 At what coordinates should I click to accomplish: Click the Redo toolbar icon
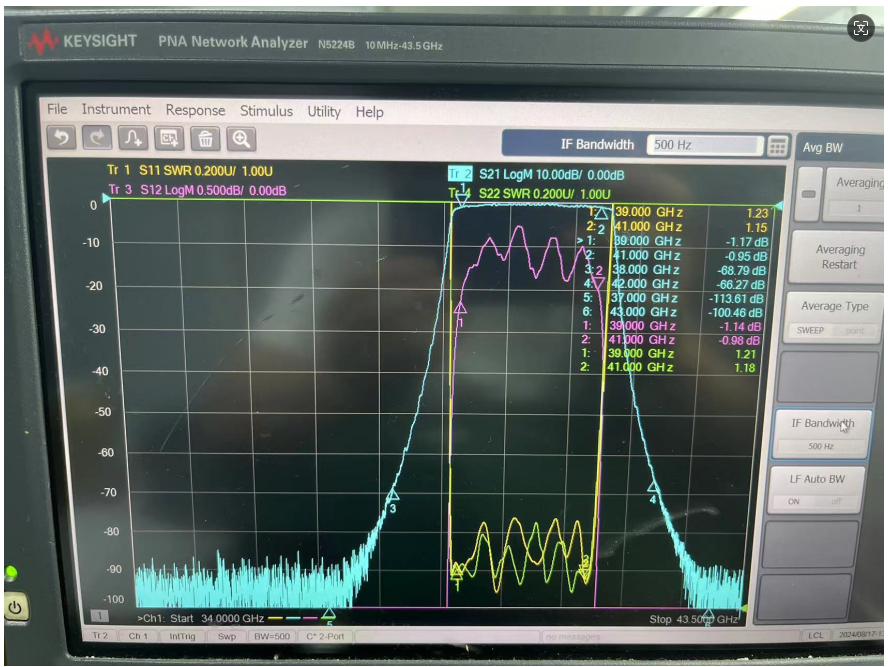(x=97, y=138)
